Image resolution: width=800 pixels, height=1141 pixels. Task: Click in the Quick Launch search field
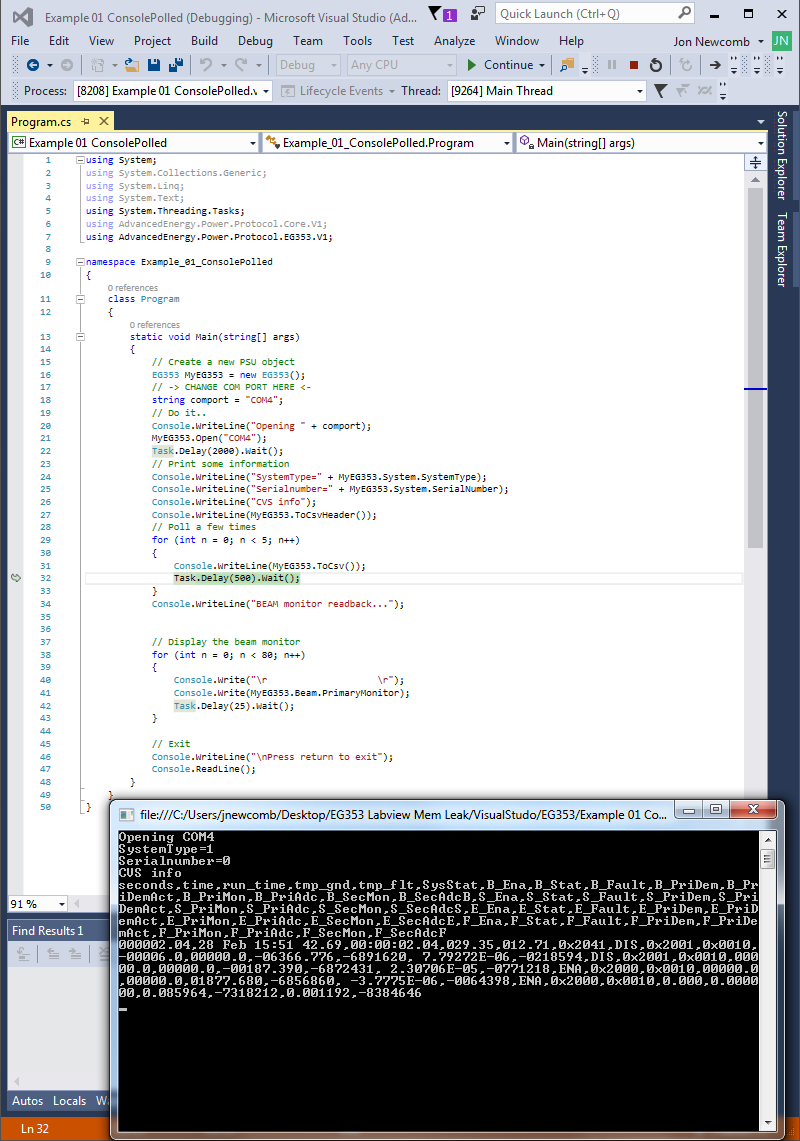(586, 13)
